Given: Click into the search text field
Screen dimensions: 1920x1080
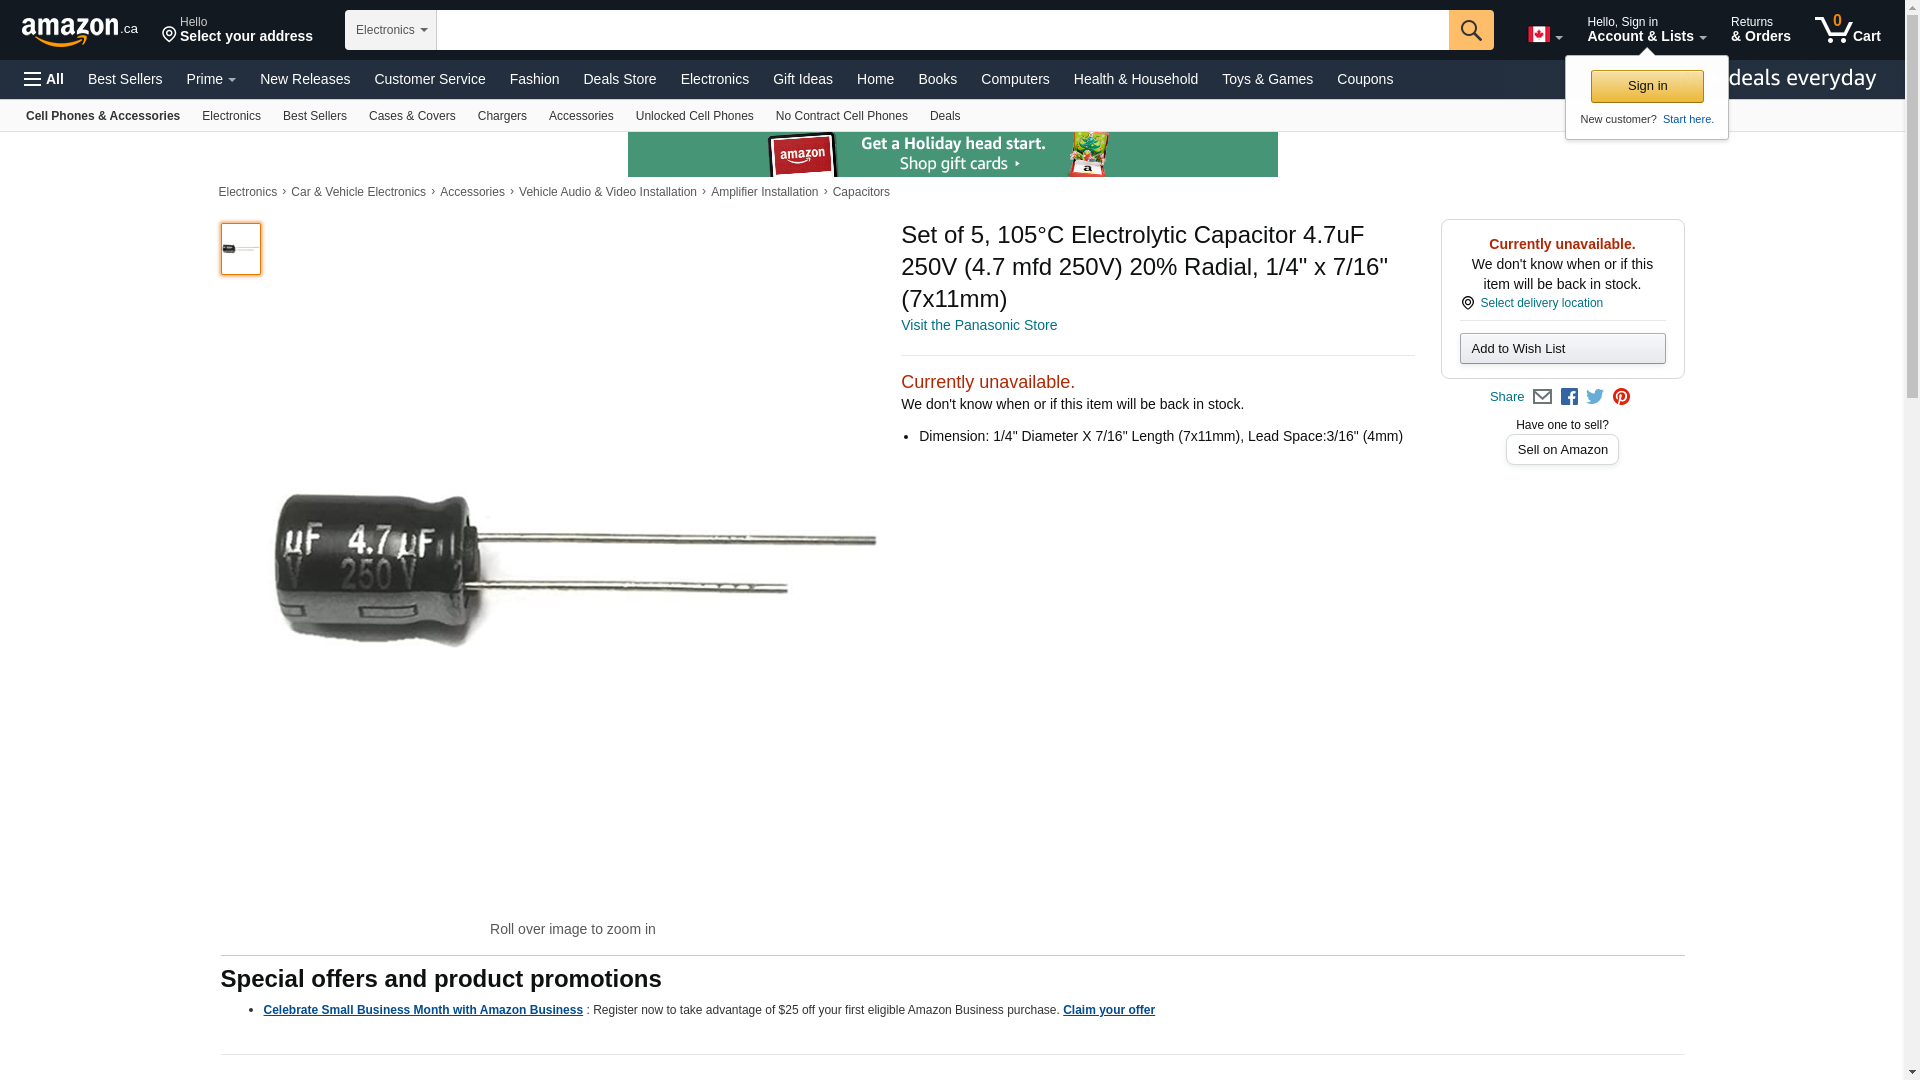Looking at the screenshot, I should click(x=943, y=30).
